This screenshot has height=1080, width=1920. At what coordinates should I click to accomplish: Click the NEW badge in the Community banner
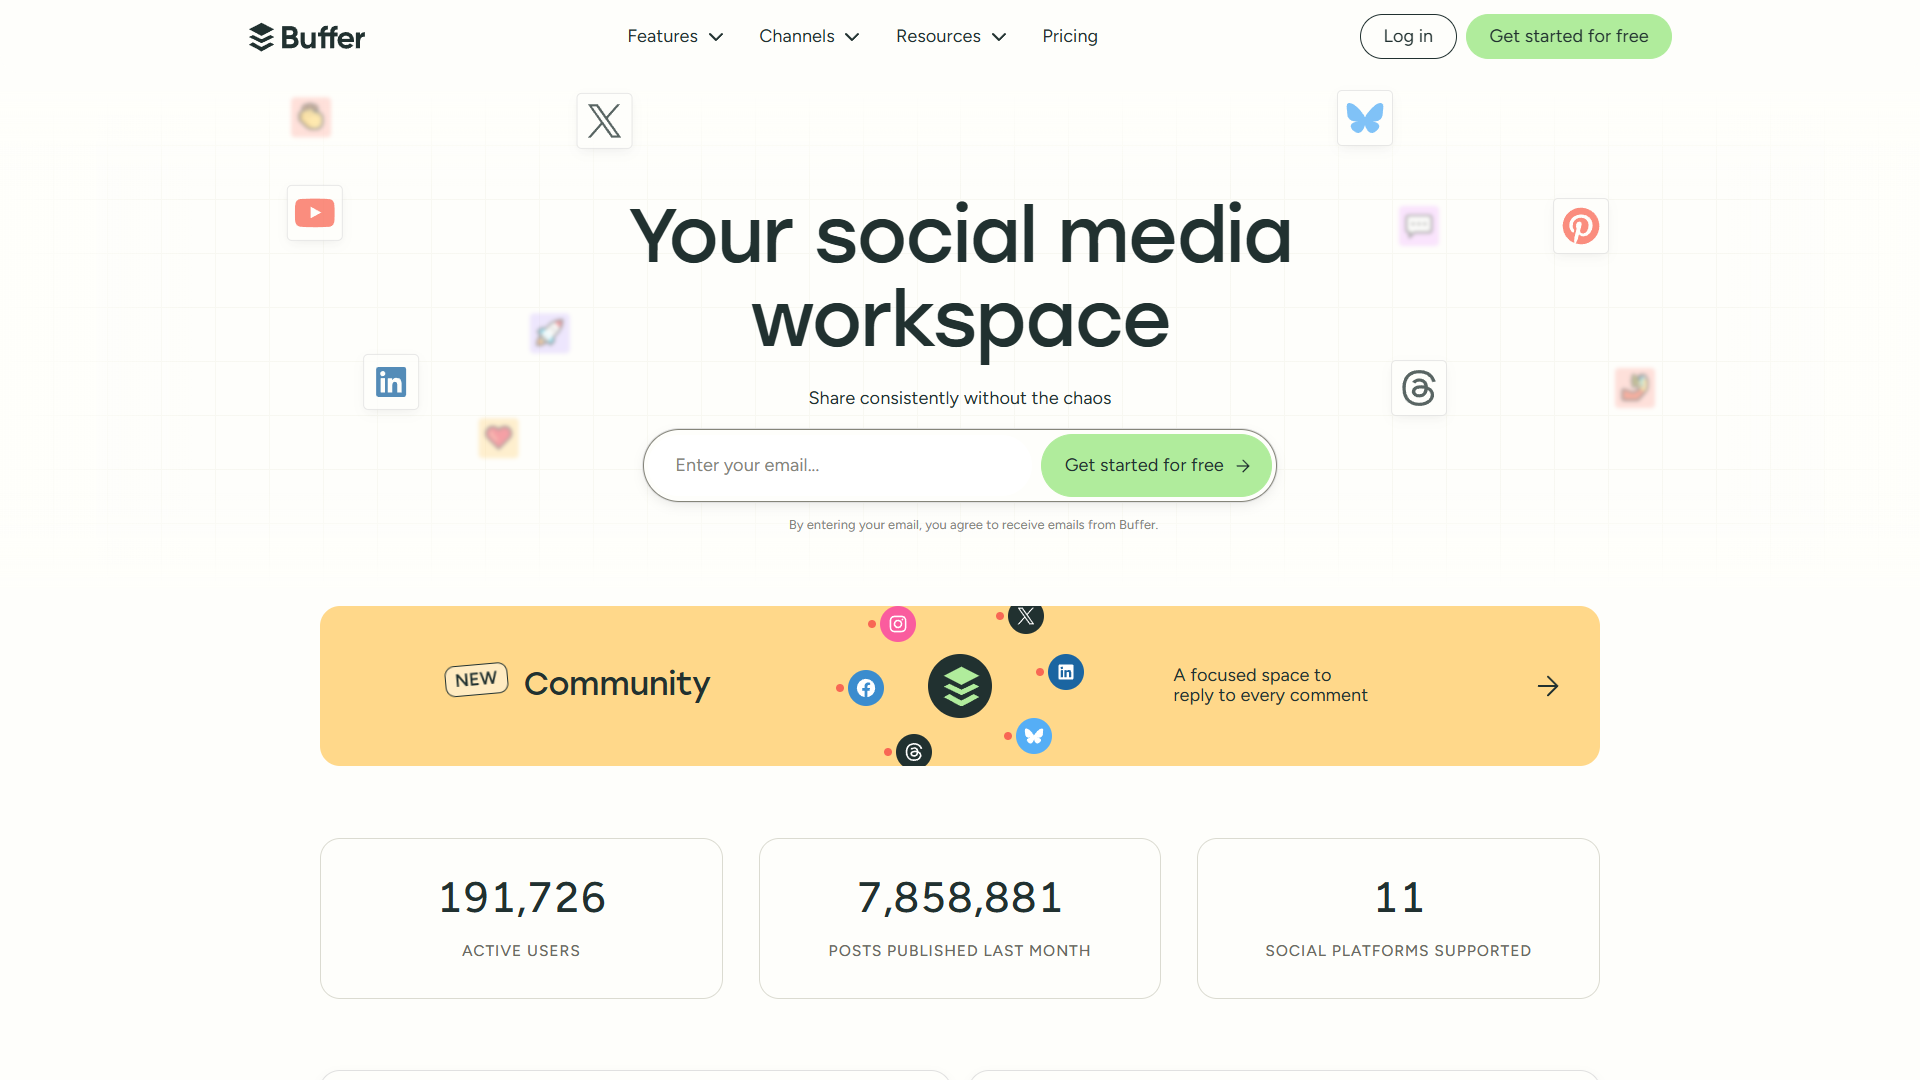click(x=477, y=679)
